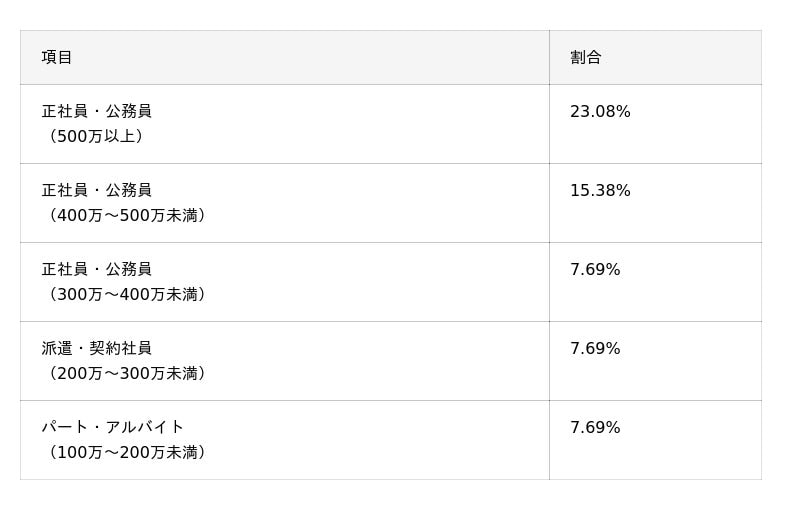The height and width of the screenshot is (510, 800).
Task: Click 7.69% in the パート・アルバイト row
Action: [x=595, y=428]
